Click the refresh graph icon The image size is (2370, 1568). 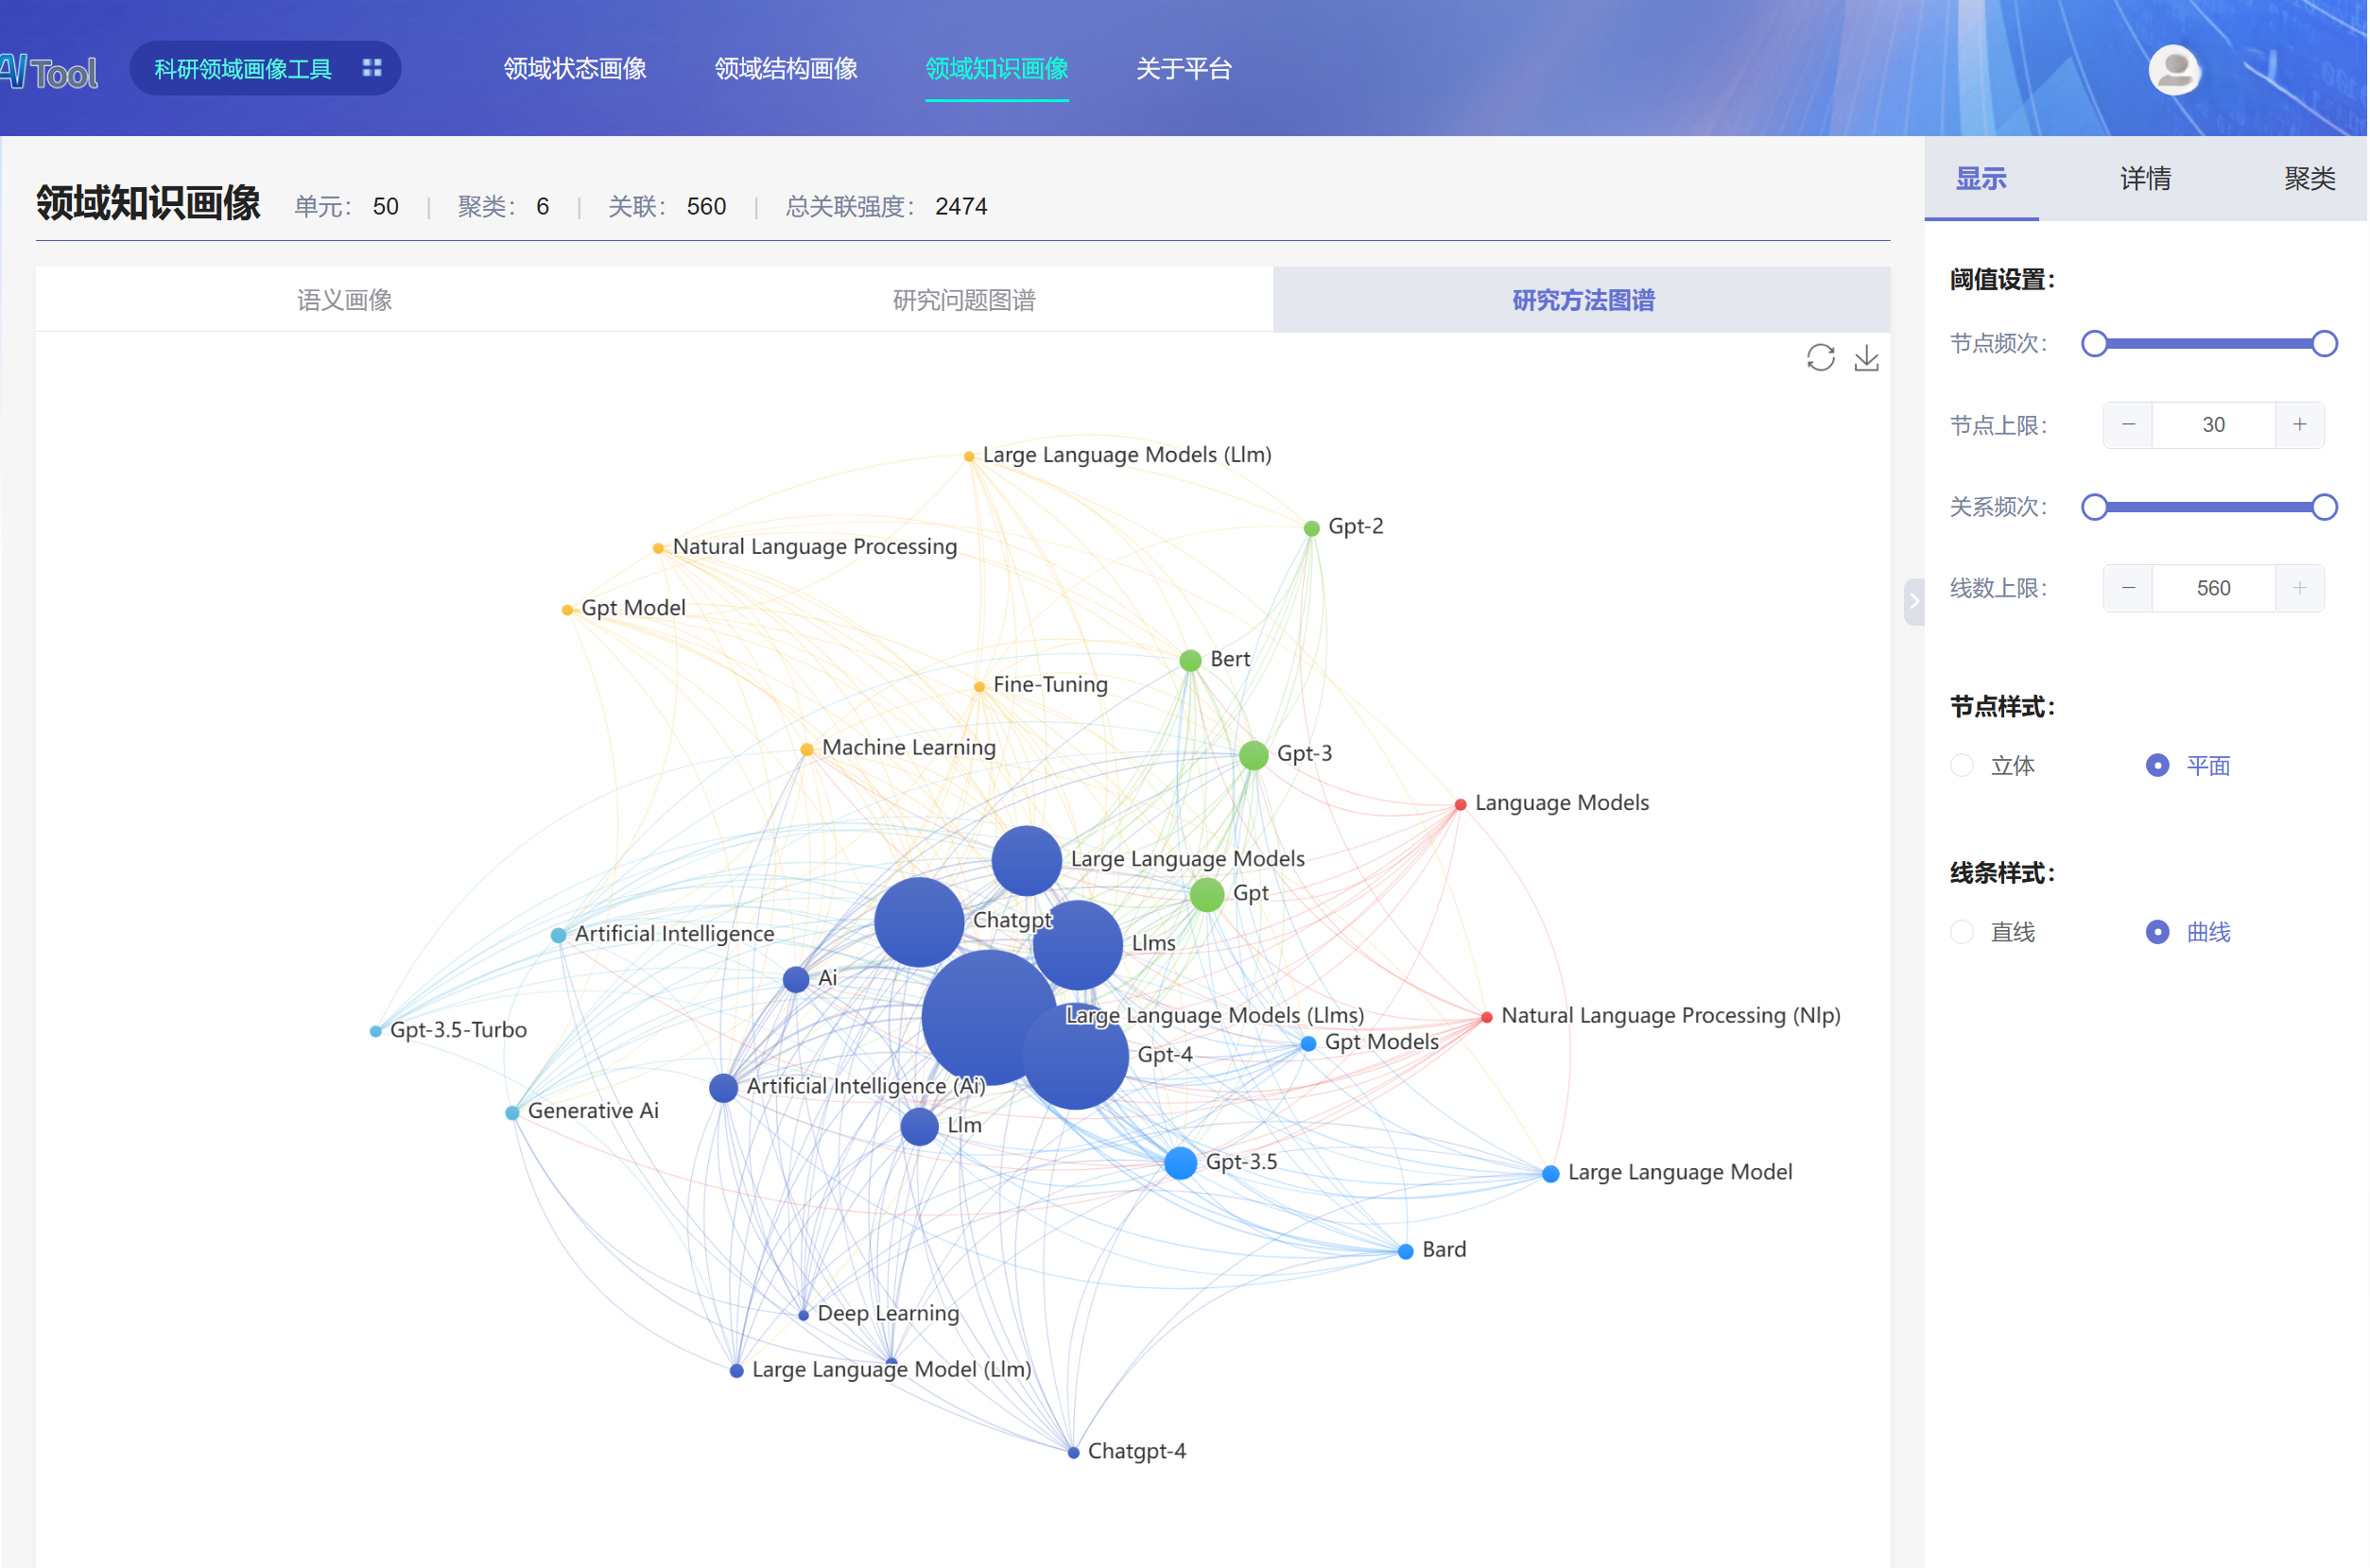(1820, 358)
